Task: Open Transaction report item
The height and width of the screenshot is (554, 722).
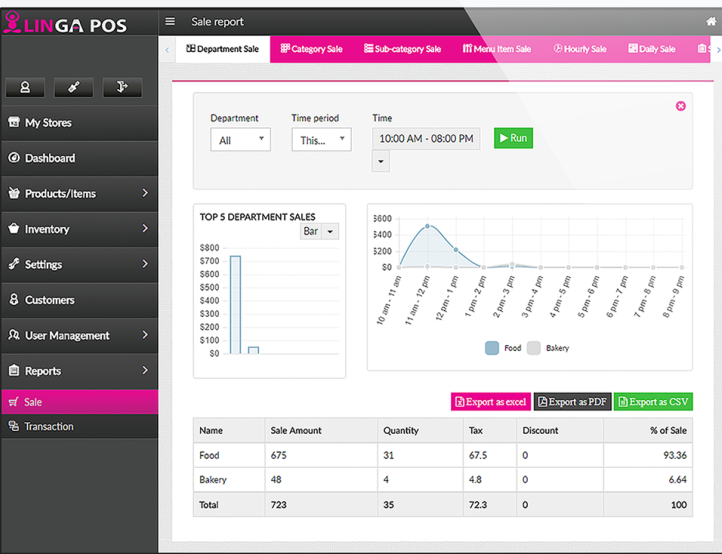Action: point(79,426)
